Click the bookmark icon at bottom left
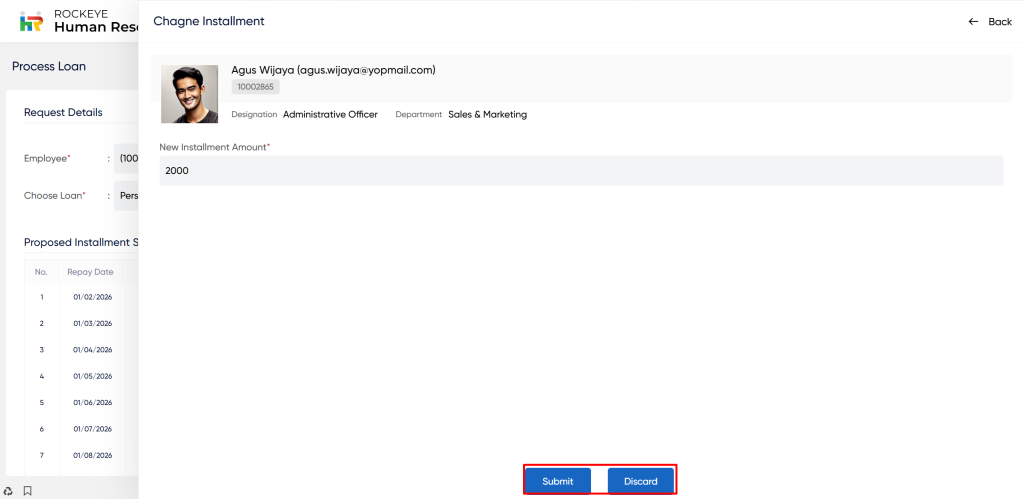The height and width of the screenshot is (499, 1024). pos(28,491)
